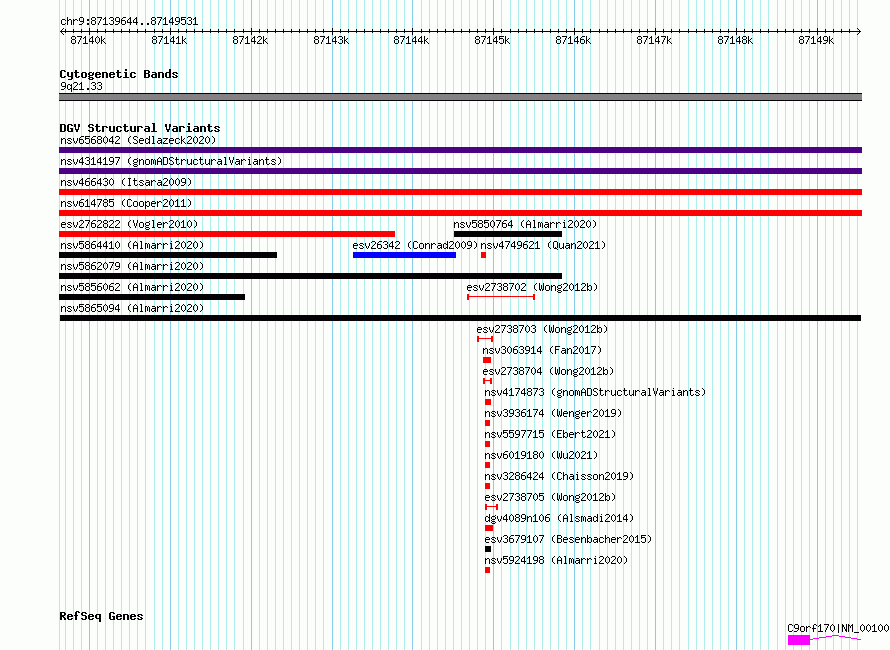Click nsv5856062 (Almarri2020) label
Viewport: 890px width, 650px height.
[132, 287]
